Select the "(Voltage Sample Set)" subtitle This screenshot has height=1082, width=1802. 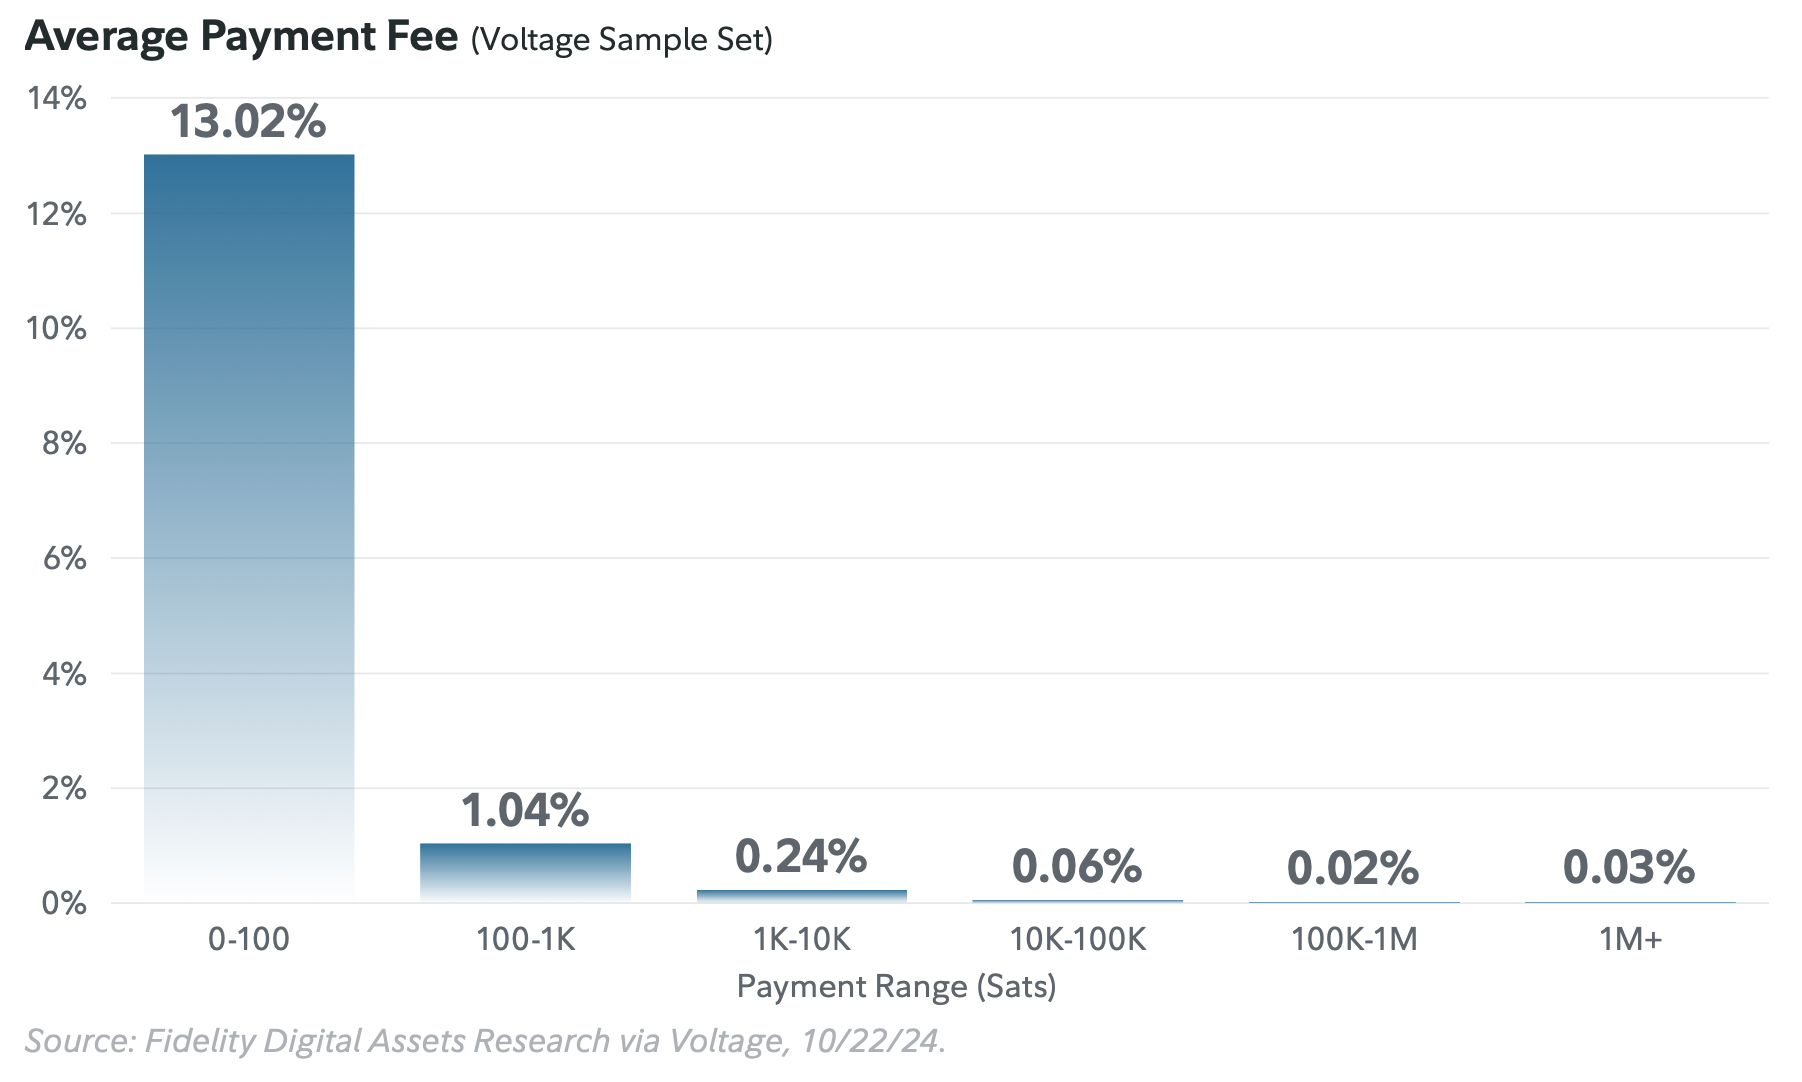[621, 40]
